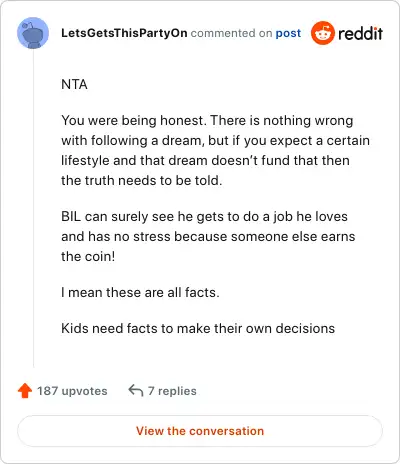Click the reply arrow icon
This screenshot has width=400, height=464.
[136, 390]
